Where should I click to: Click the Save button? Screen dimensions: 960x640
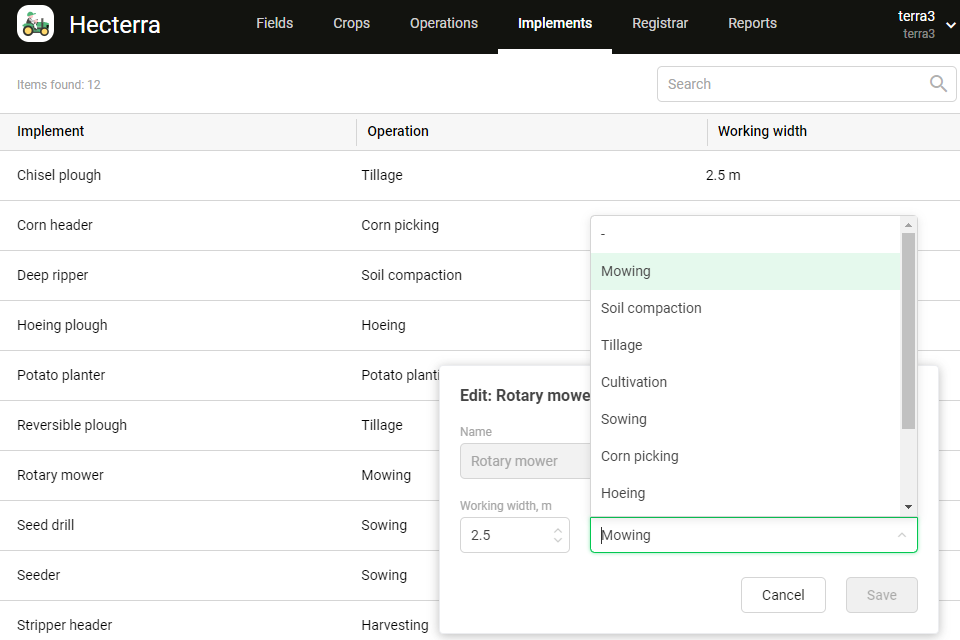[x=881, y=595]
